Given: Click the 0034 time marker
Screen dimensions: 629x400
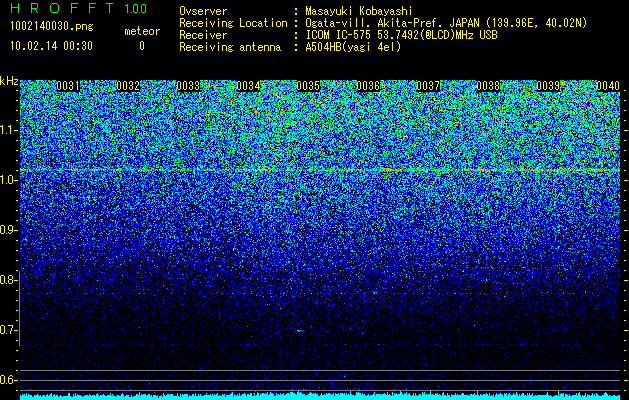Looking at the screenshot, I should tap(248, 86).
